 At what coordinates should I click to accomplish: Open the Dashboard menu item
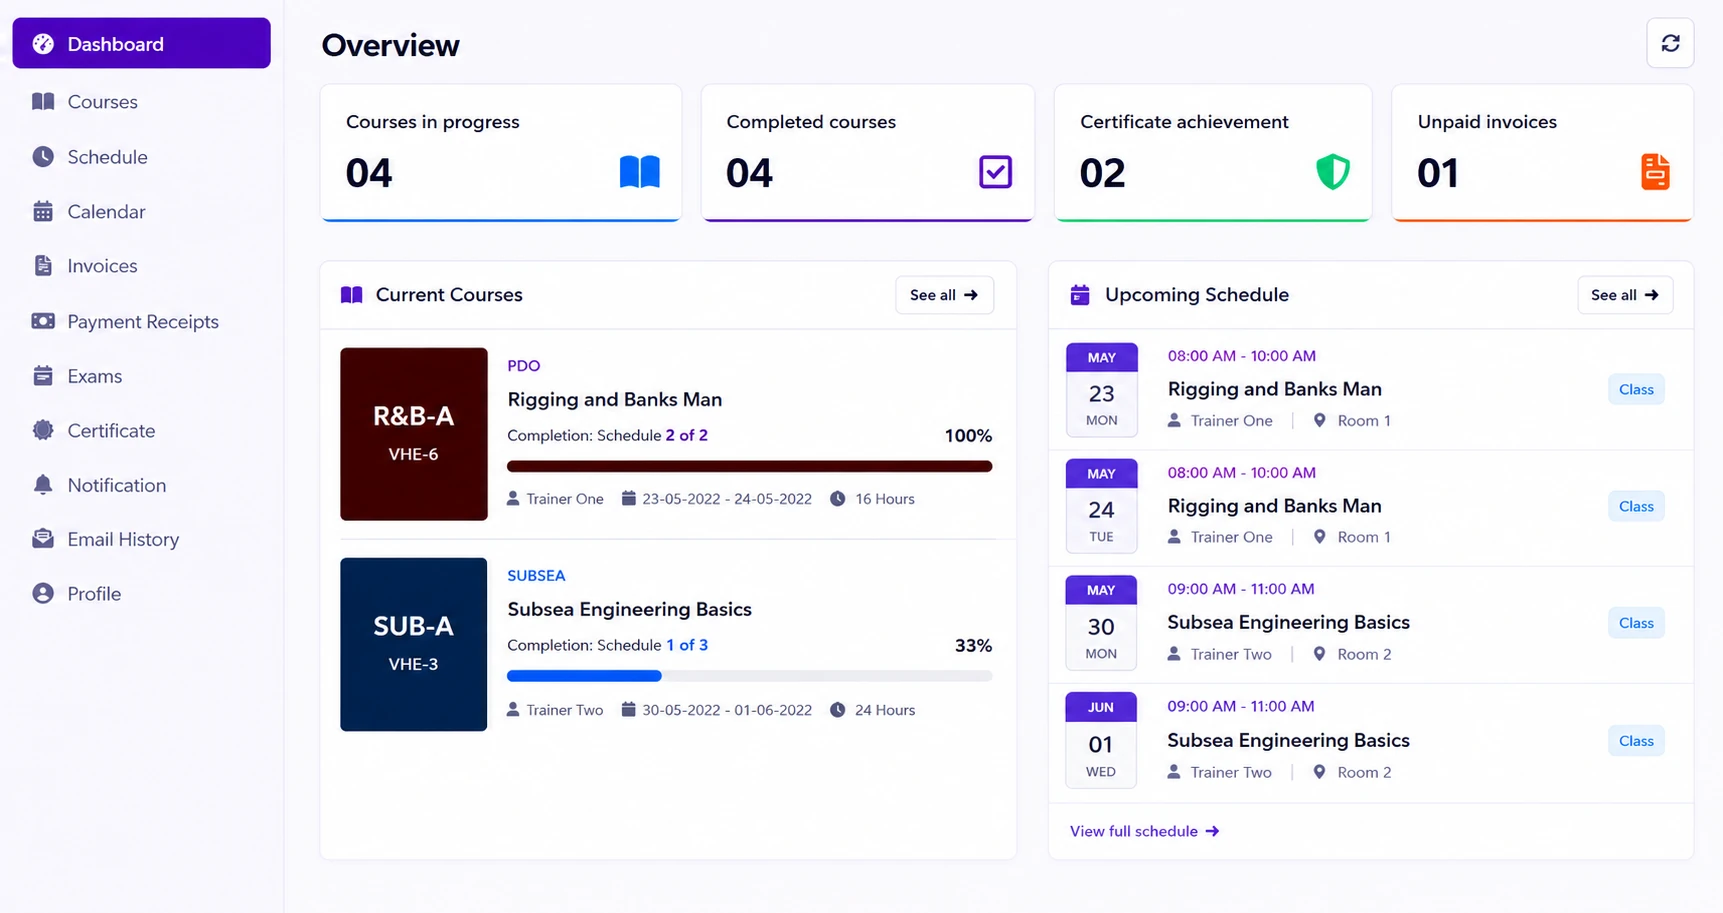(x=141, y=43)
